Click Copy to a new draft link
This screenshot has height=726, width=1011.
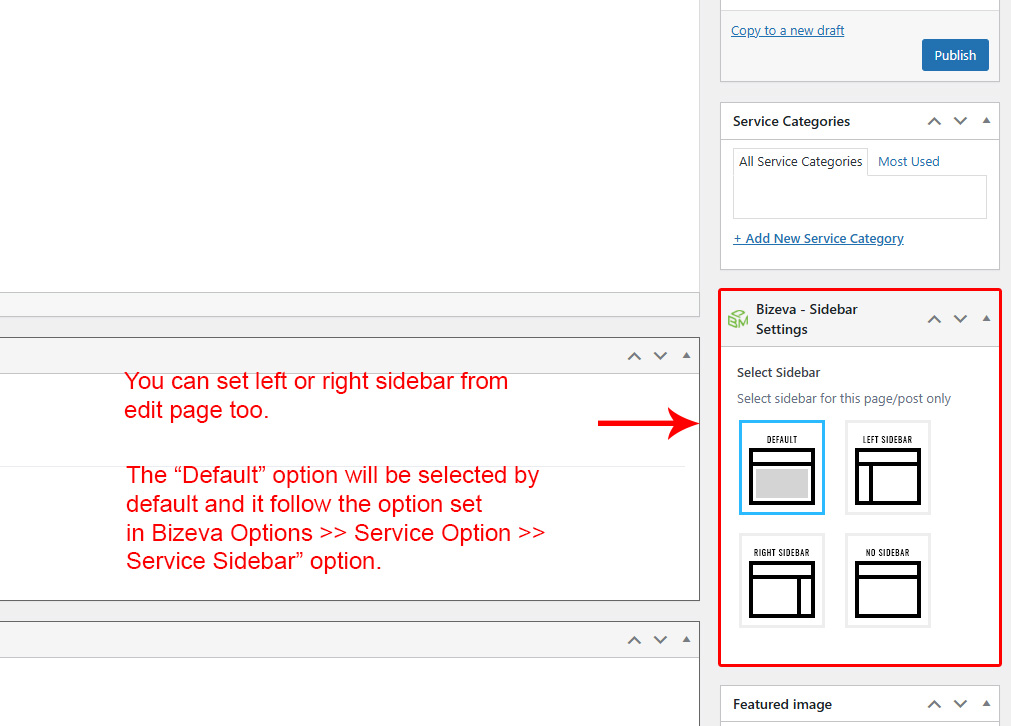tap(787, 30)
